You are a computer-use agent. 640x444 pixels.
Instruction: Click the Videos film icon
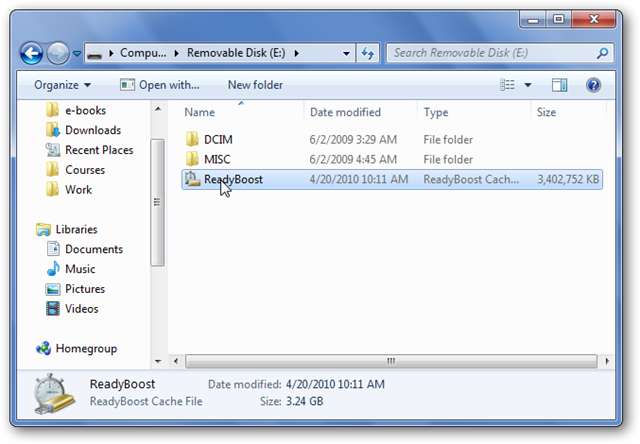point(53,309)
